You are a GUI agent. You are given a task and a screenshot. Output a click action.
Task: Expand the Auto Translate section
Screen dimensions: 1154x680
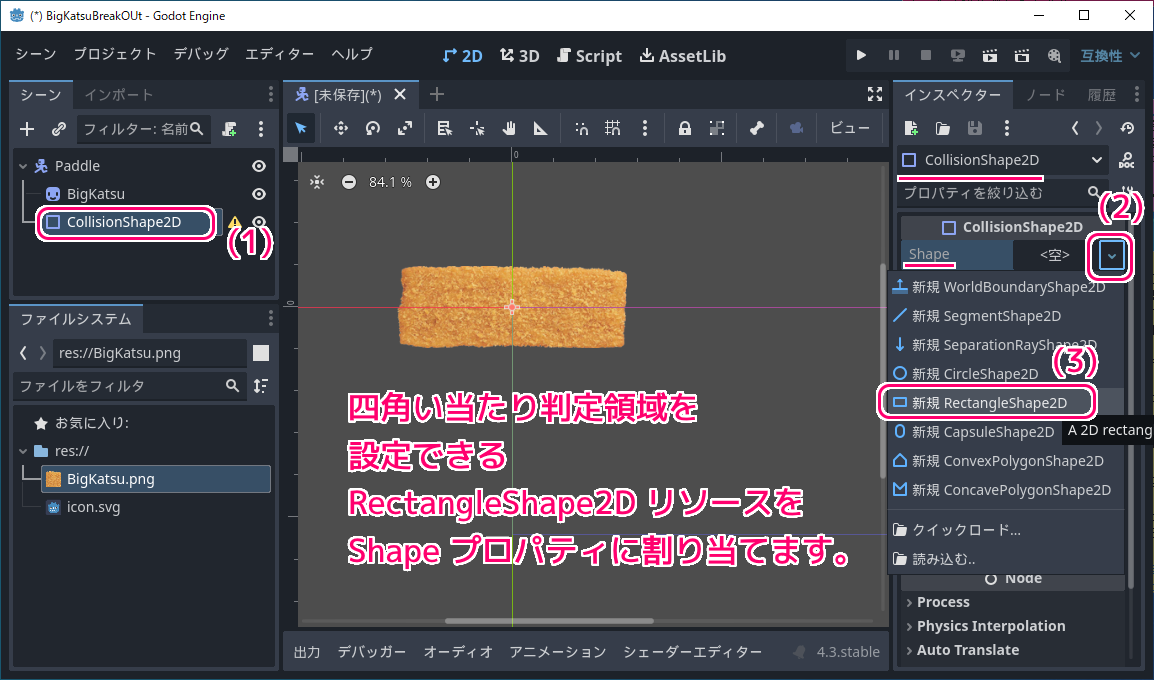point(963,651)
